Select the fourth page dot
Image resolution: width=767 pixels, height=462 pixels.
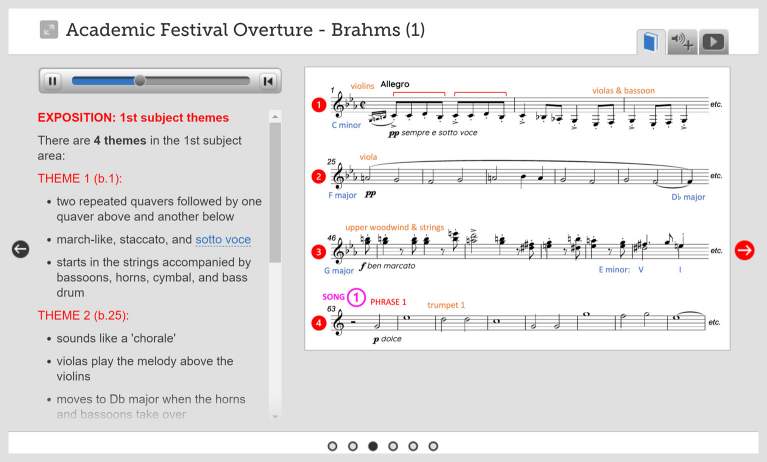tap(393, 446)
